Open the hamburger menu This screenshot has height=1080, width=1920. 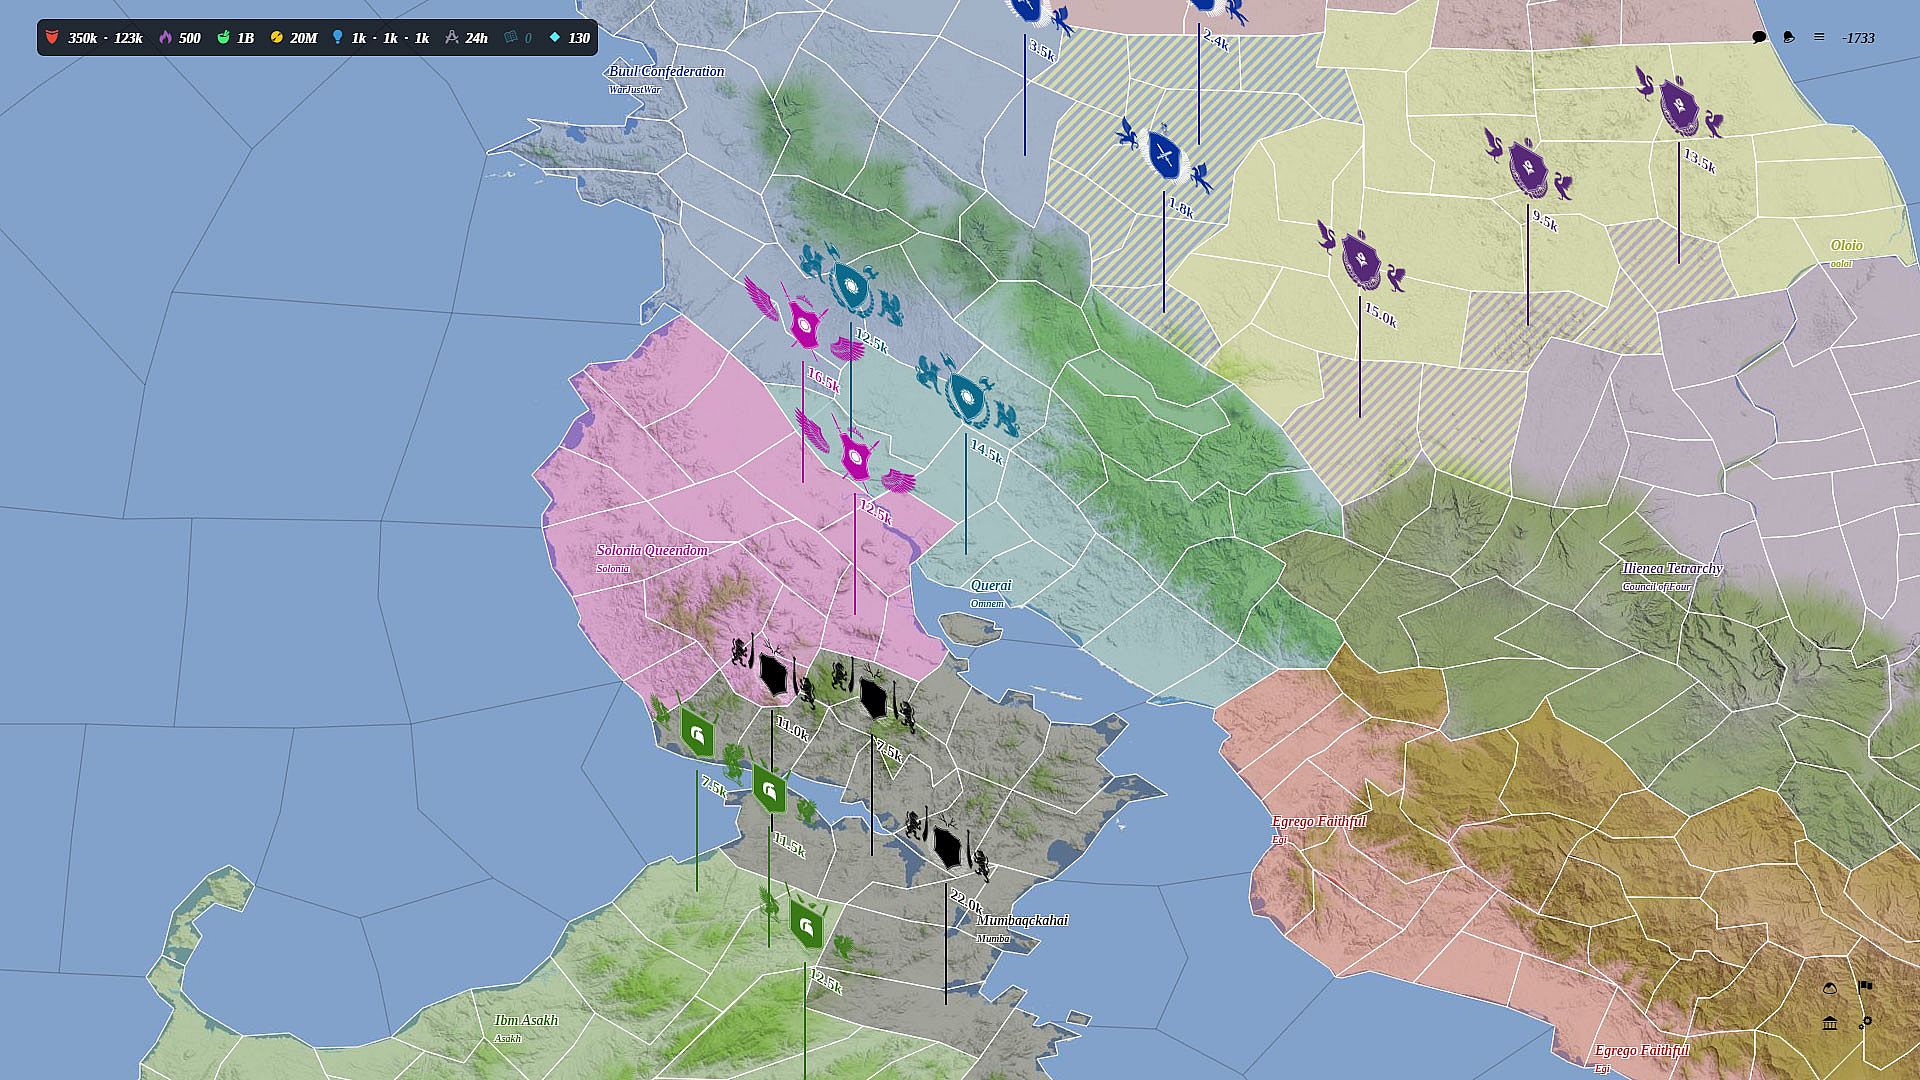point(1819,37)
